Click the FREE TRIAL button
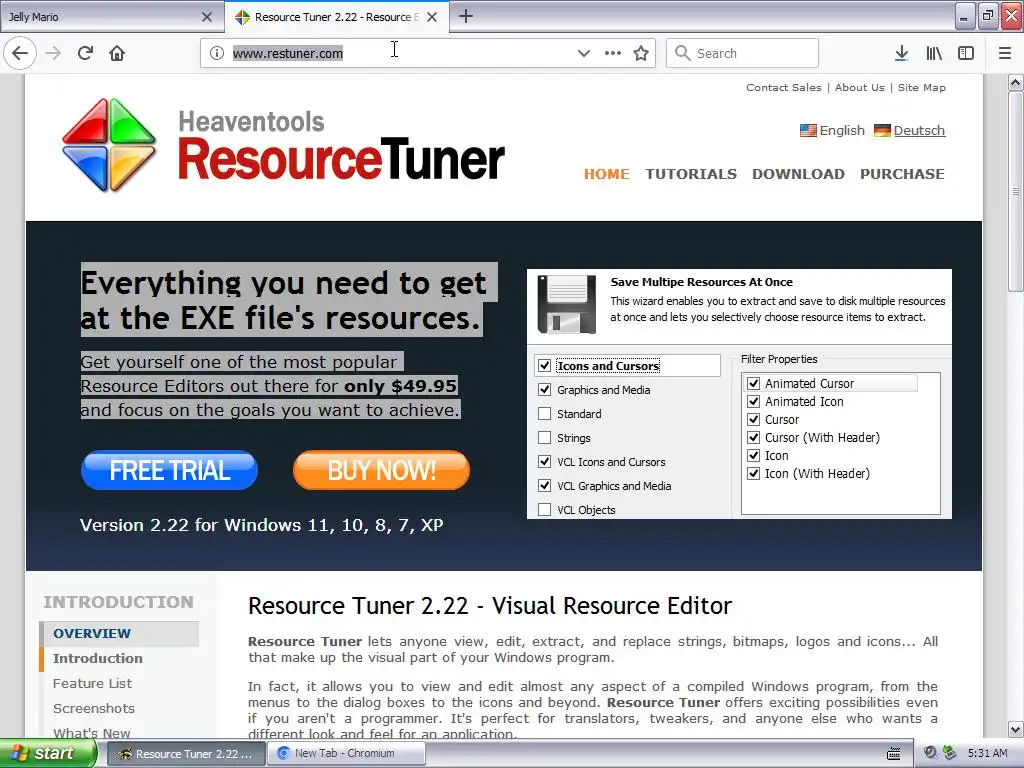 point(170,470)
